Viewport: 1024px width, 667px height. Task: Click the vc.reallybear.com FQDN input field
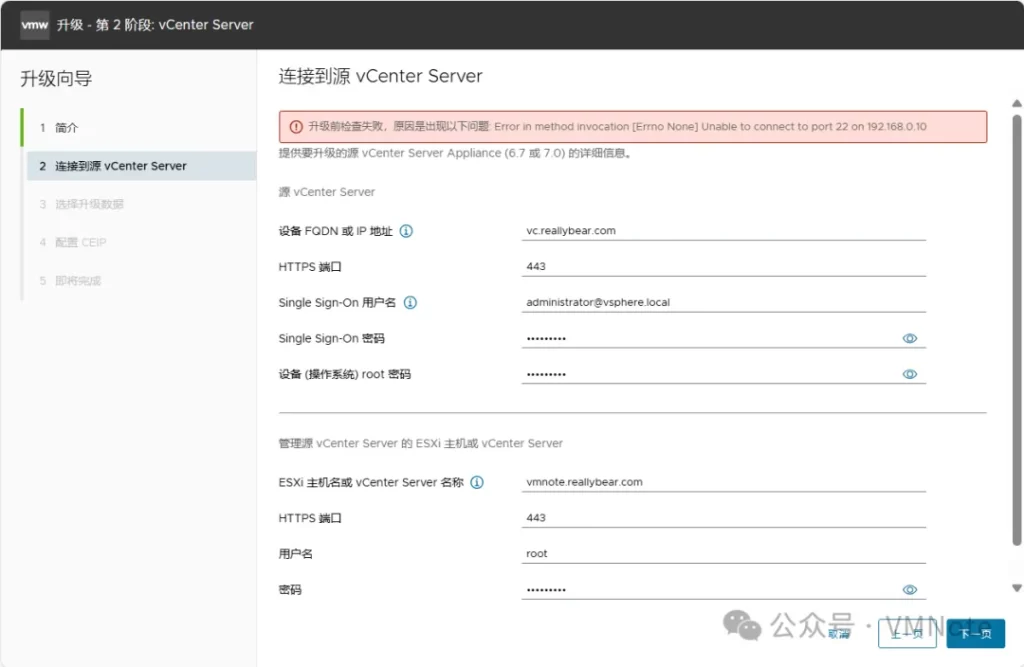(724, 231)
